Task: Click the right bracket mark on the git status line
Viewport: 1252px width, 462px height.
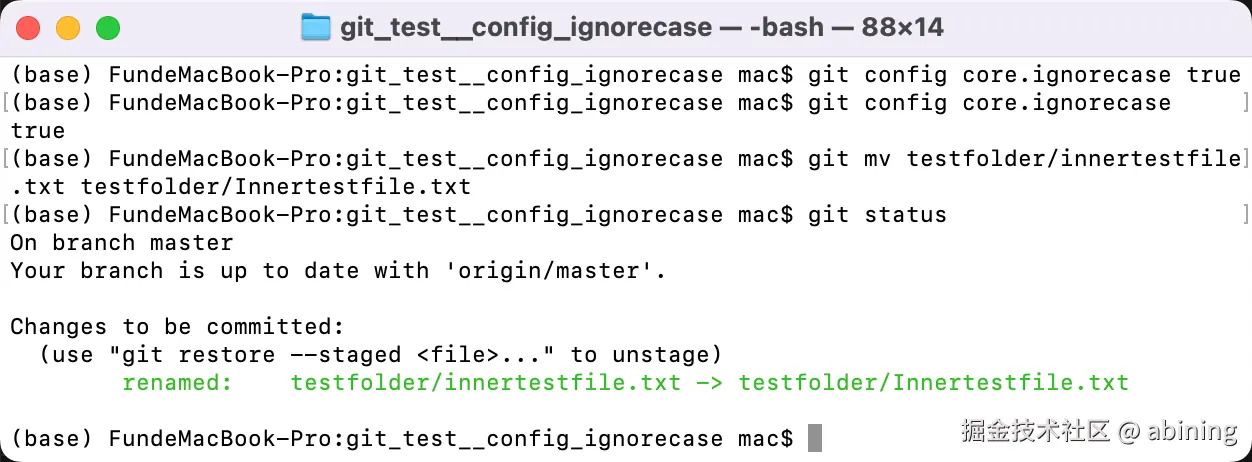Action: [1245, 214]
